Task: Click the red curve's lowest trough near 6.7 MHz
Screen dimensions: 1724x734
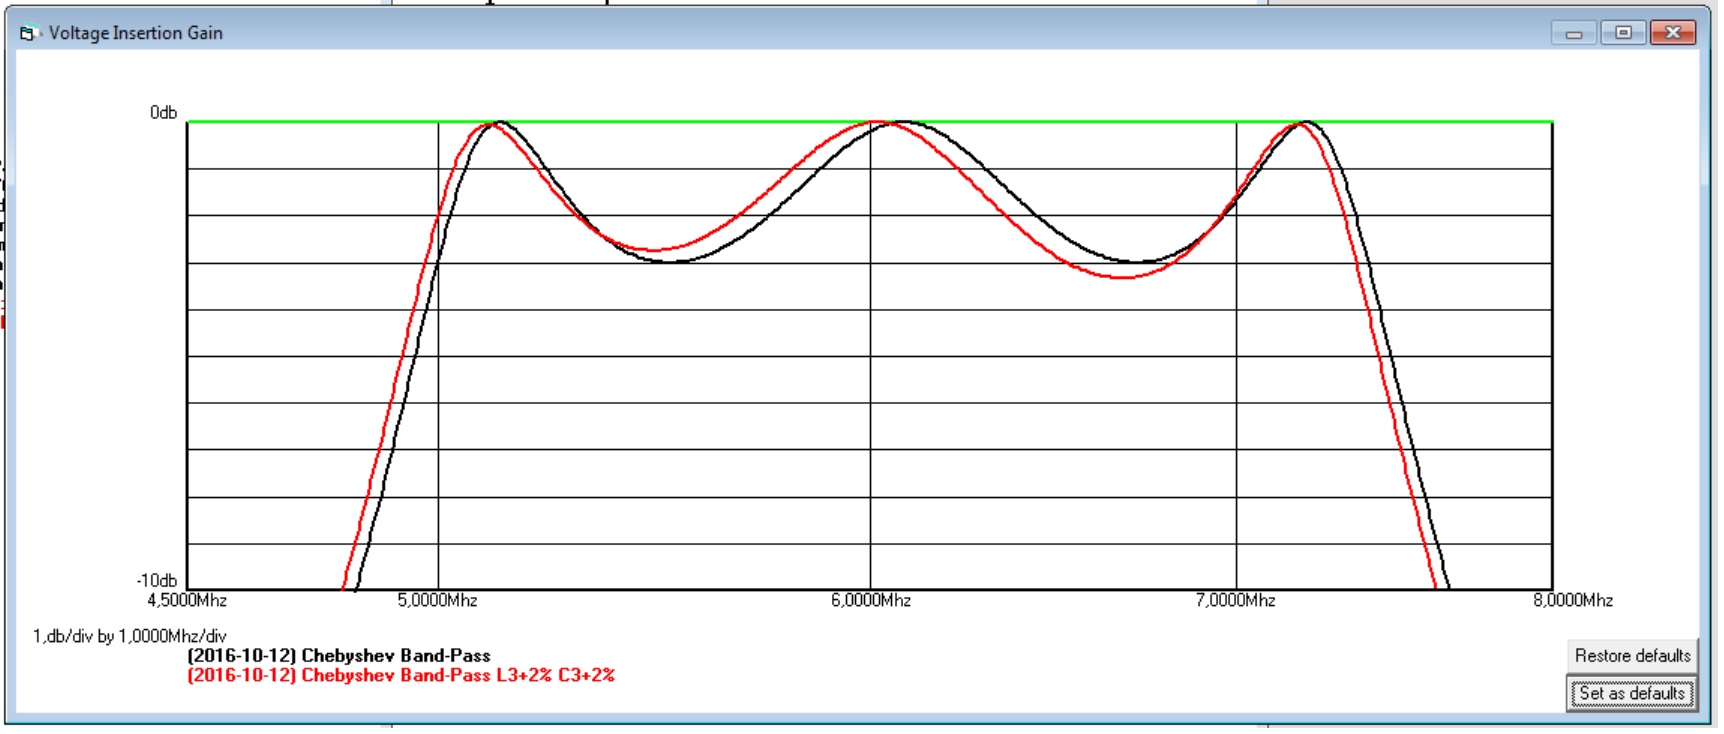Action: [1122, 276]
